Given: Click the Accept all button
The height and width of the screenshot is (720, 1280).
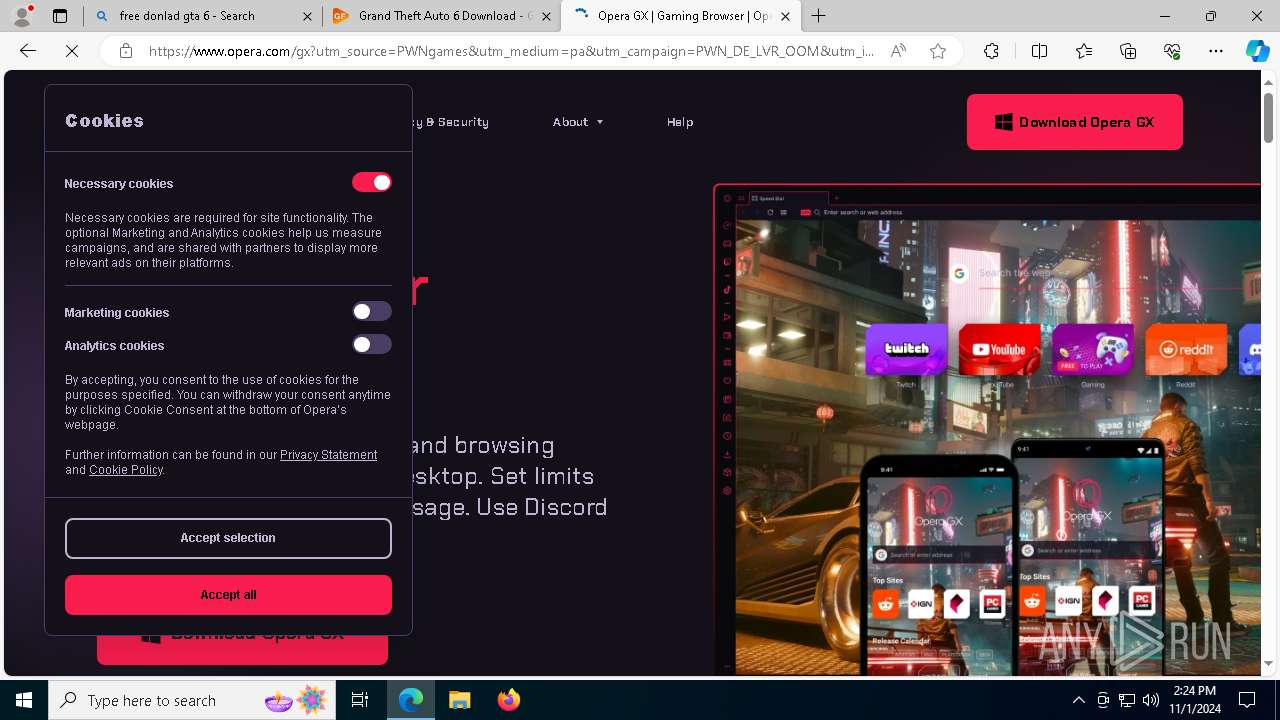Looking at the screenshot, I should click(228, 595).
